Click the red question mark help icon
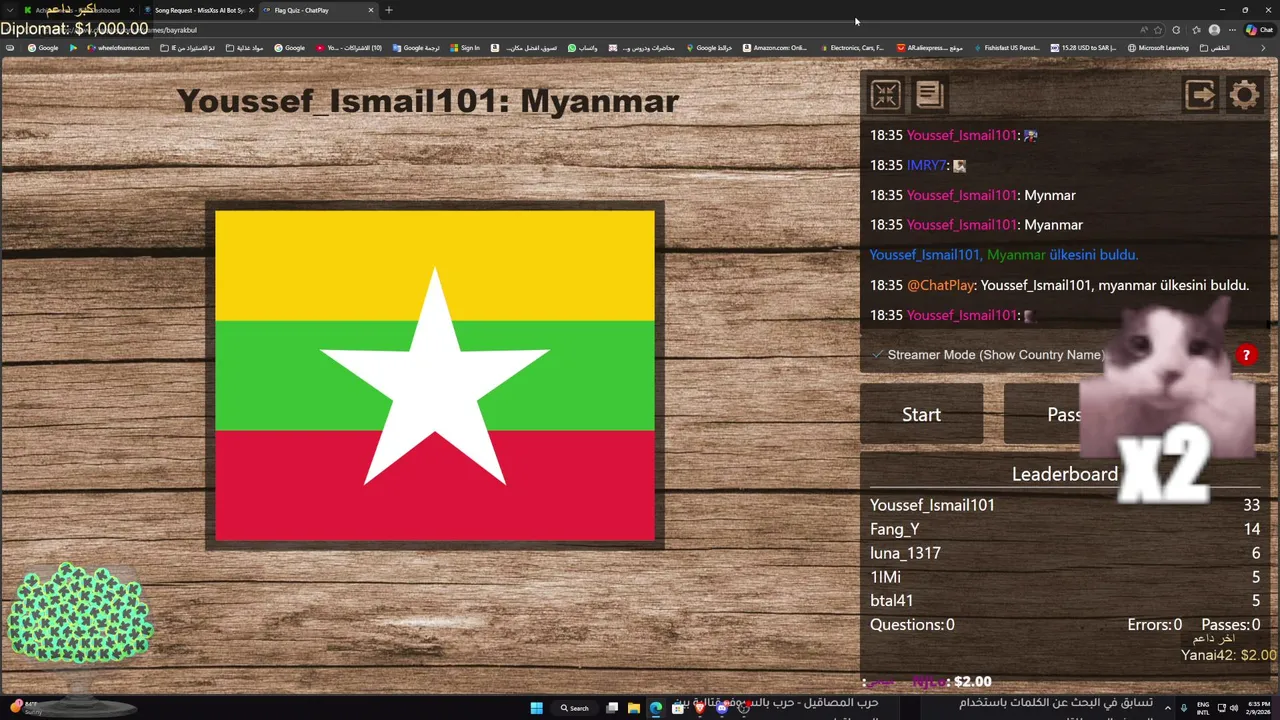The image size is (1280, 720). pyautogui.click(x=1246, y=355)
